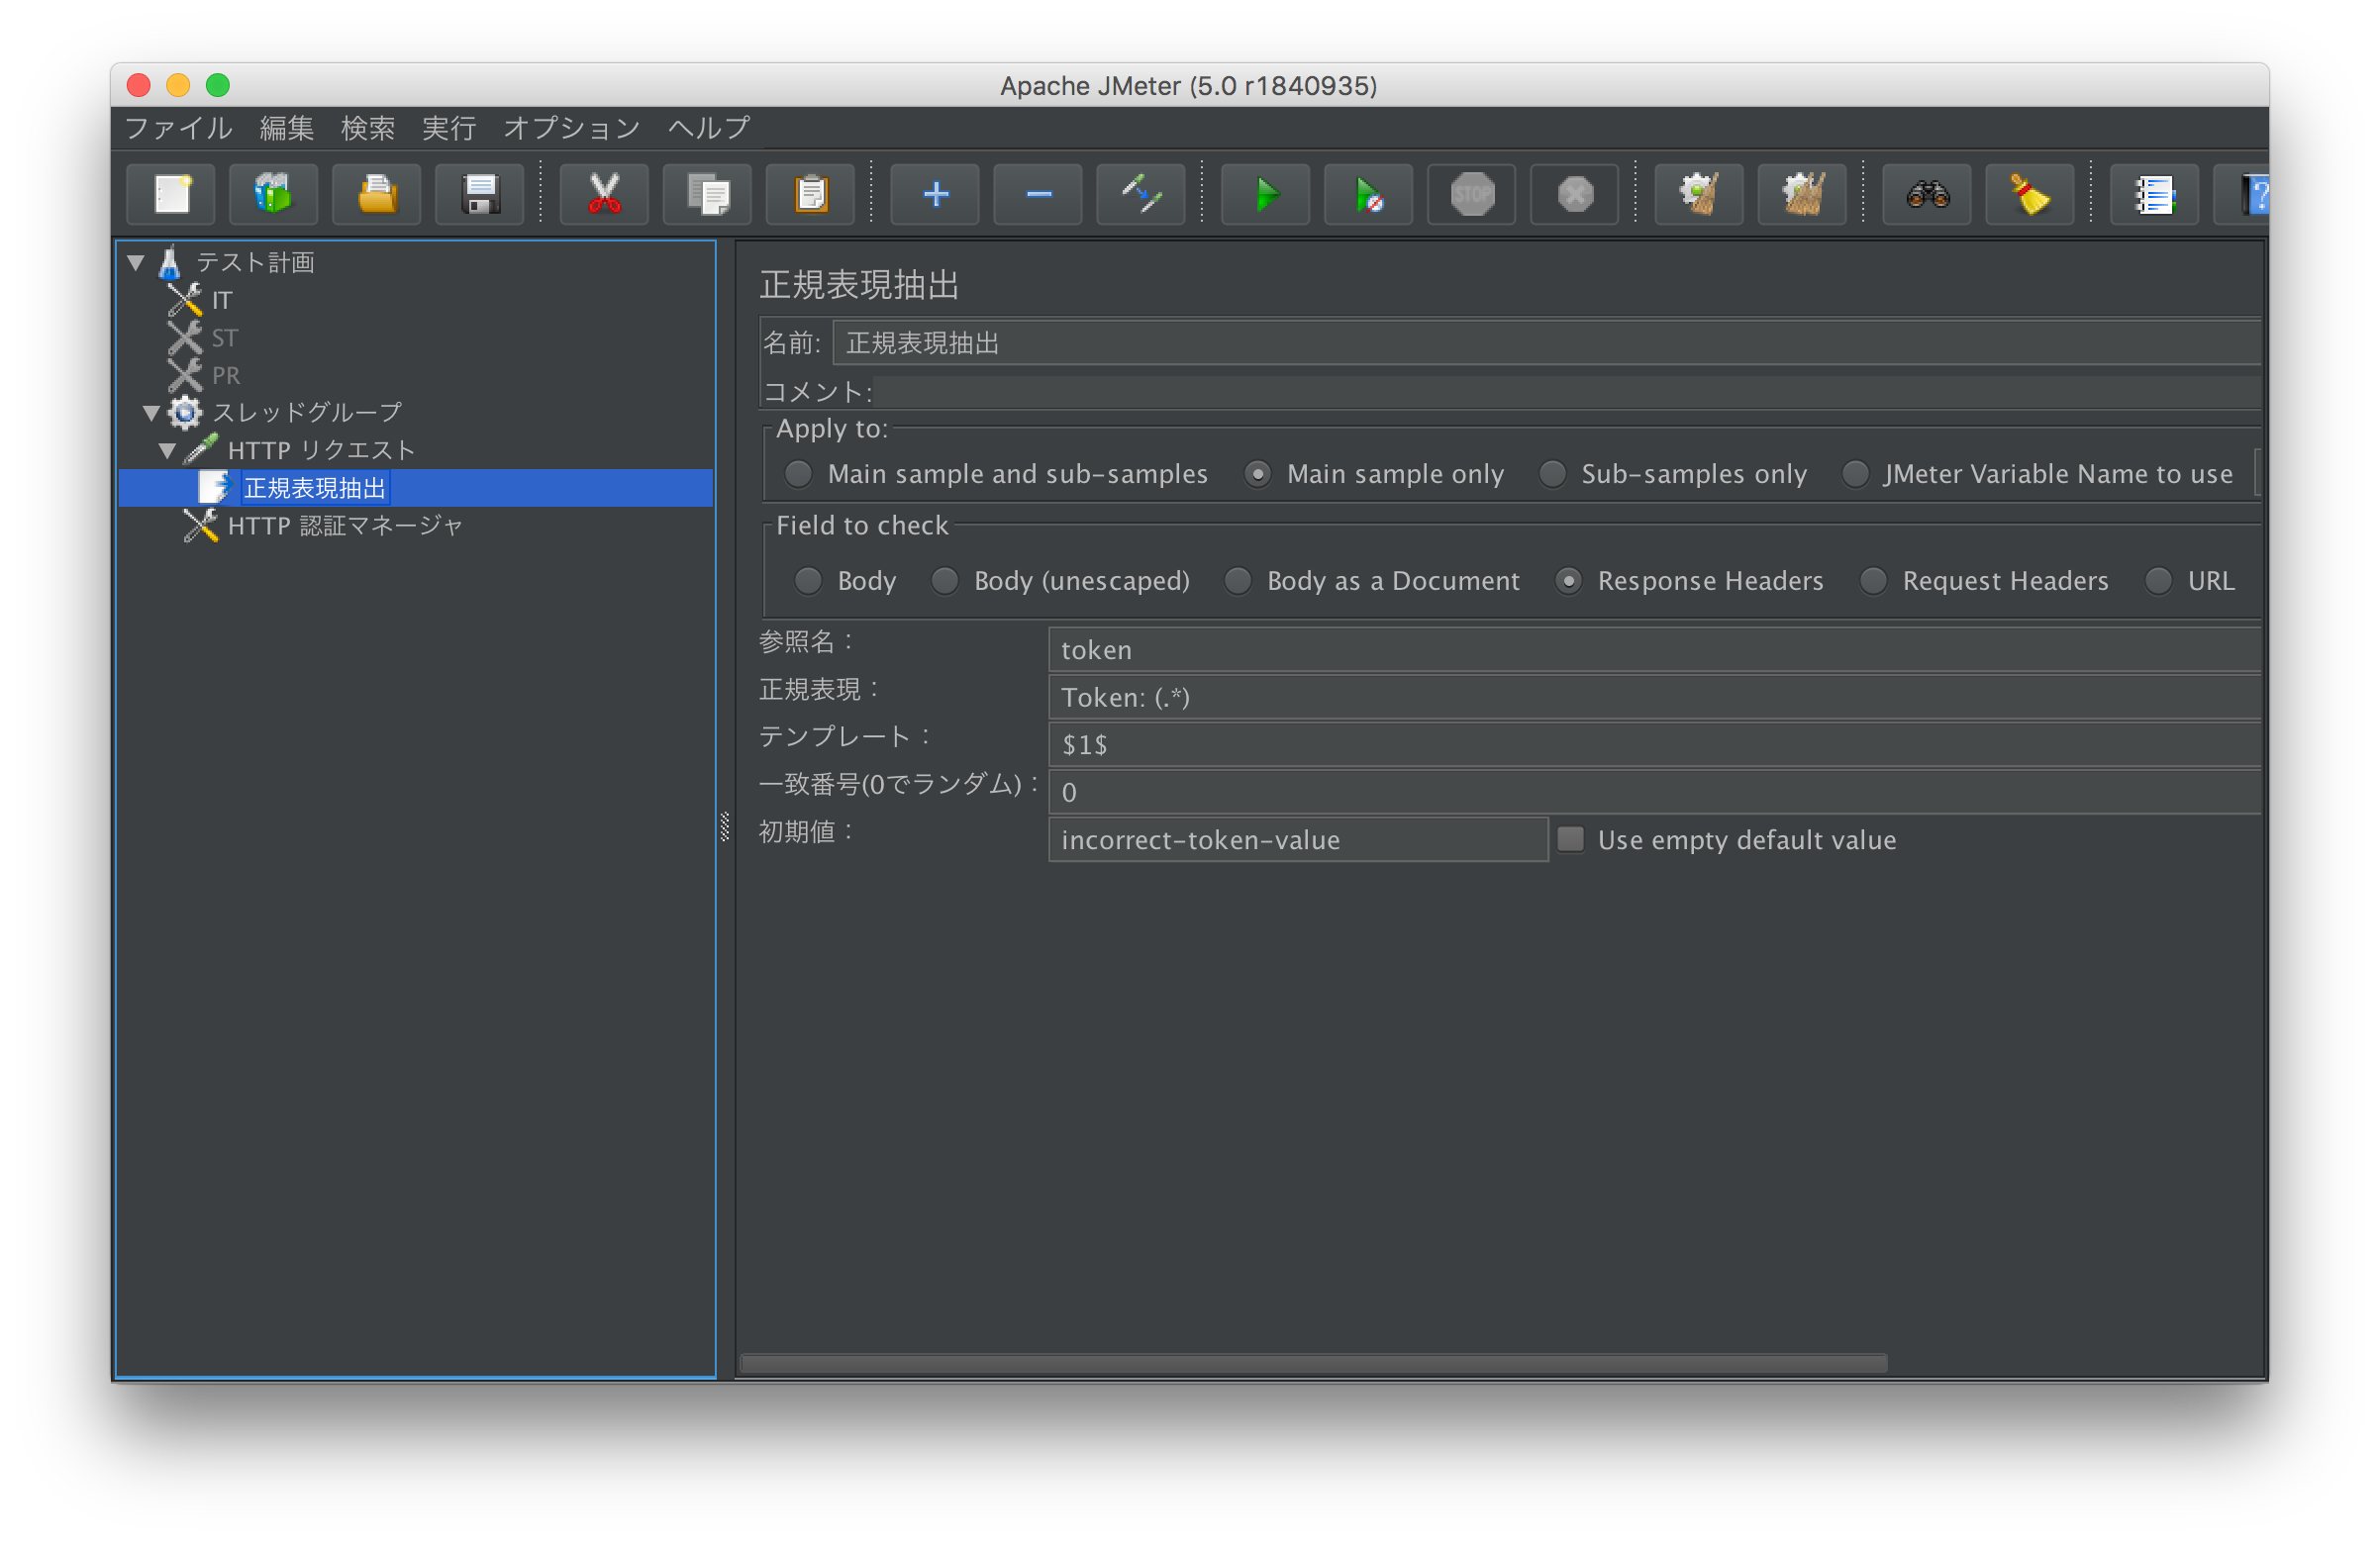
Task: Enable Use empty default value
Action: click(x=1570, y=840)
